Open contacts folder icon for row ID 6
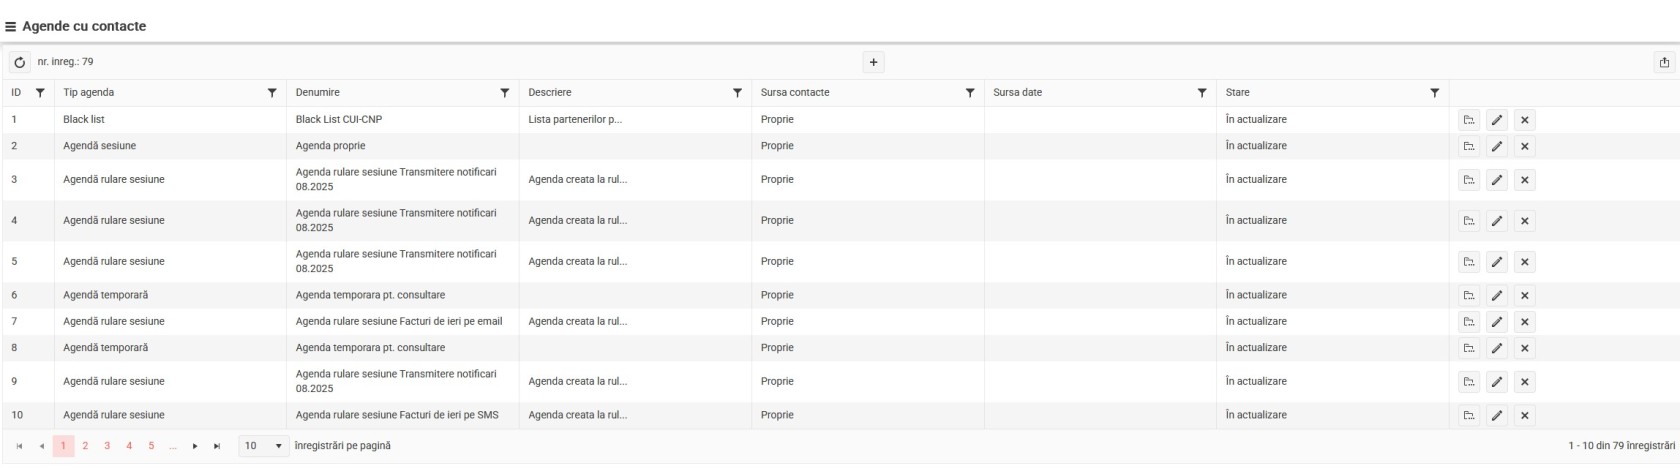The image size is (1680, 474). pyautogui.click(x=1468, y=296)
